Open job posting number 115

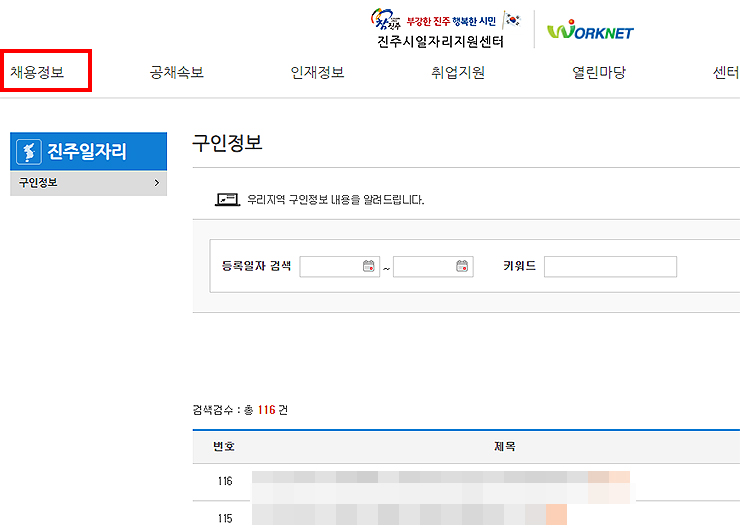[x=409, y=514]
